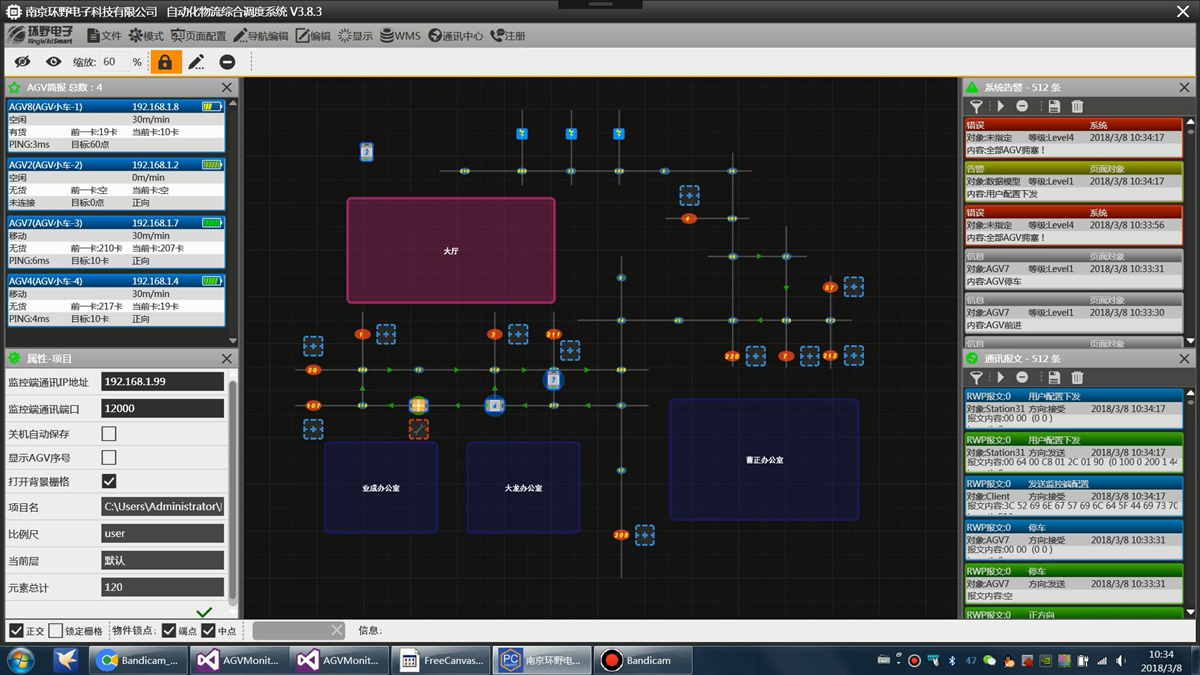Open the 文件 menu
Image resolution: width=1200 pixels, height=675 pixels.
click(104, 36)
